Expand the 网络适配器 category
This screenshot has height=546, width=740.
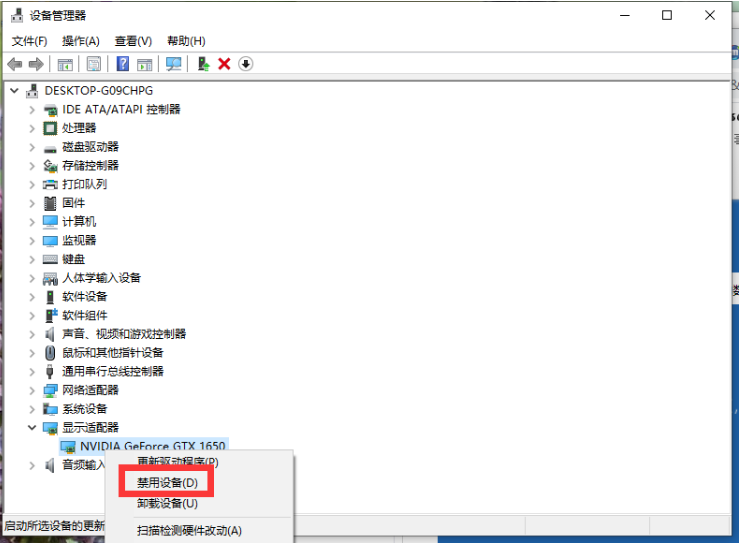coord(32,390)
